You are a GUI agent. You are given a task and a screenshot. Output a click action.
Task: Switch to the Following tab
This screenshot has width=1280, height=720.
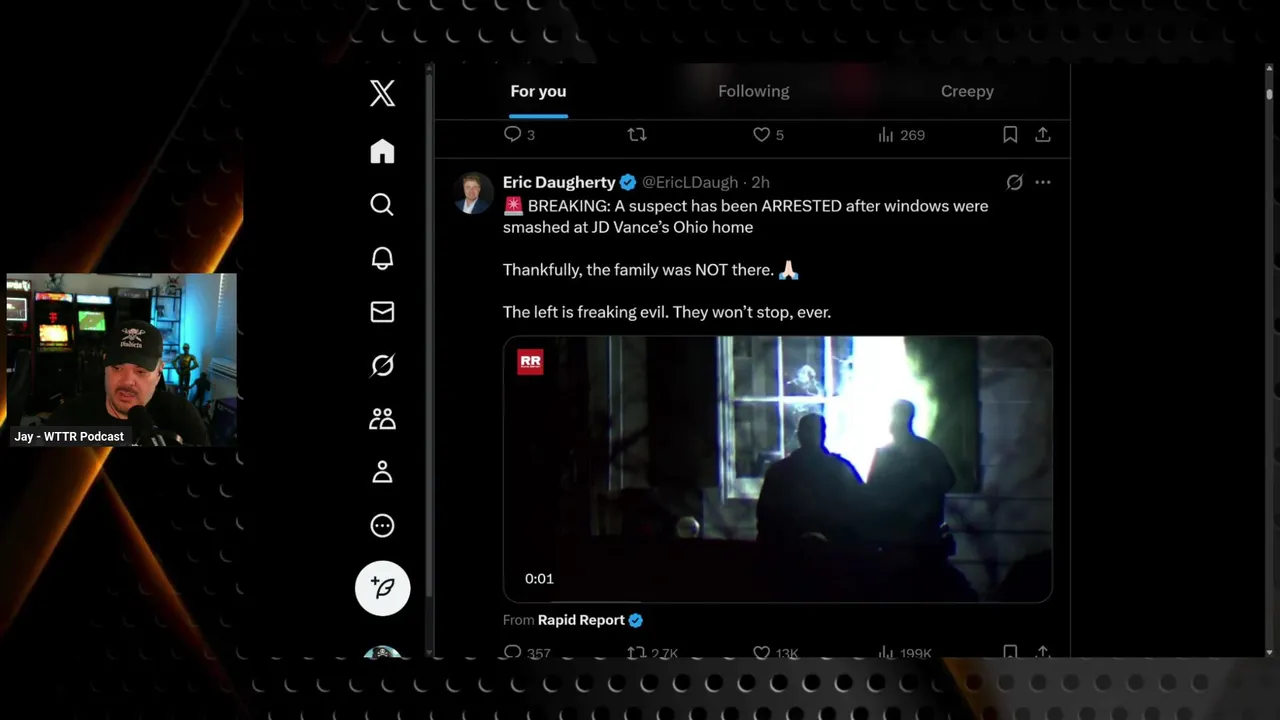[x=753, y=91]
